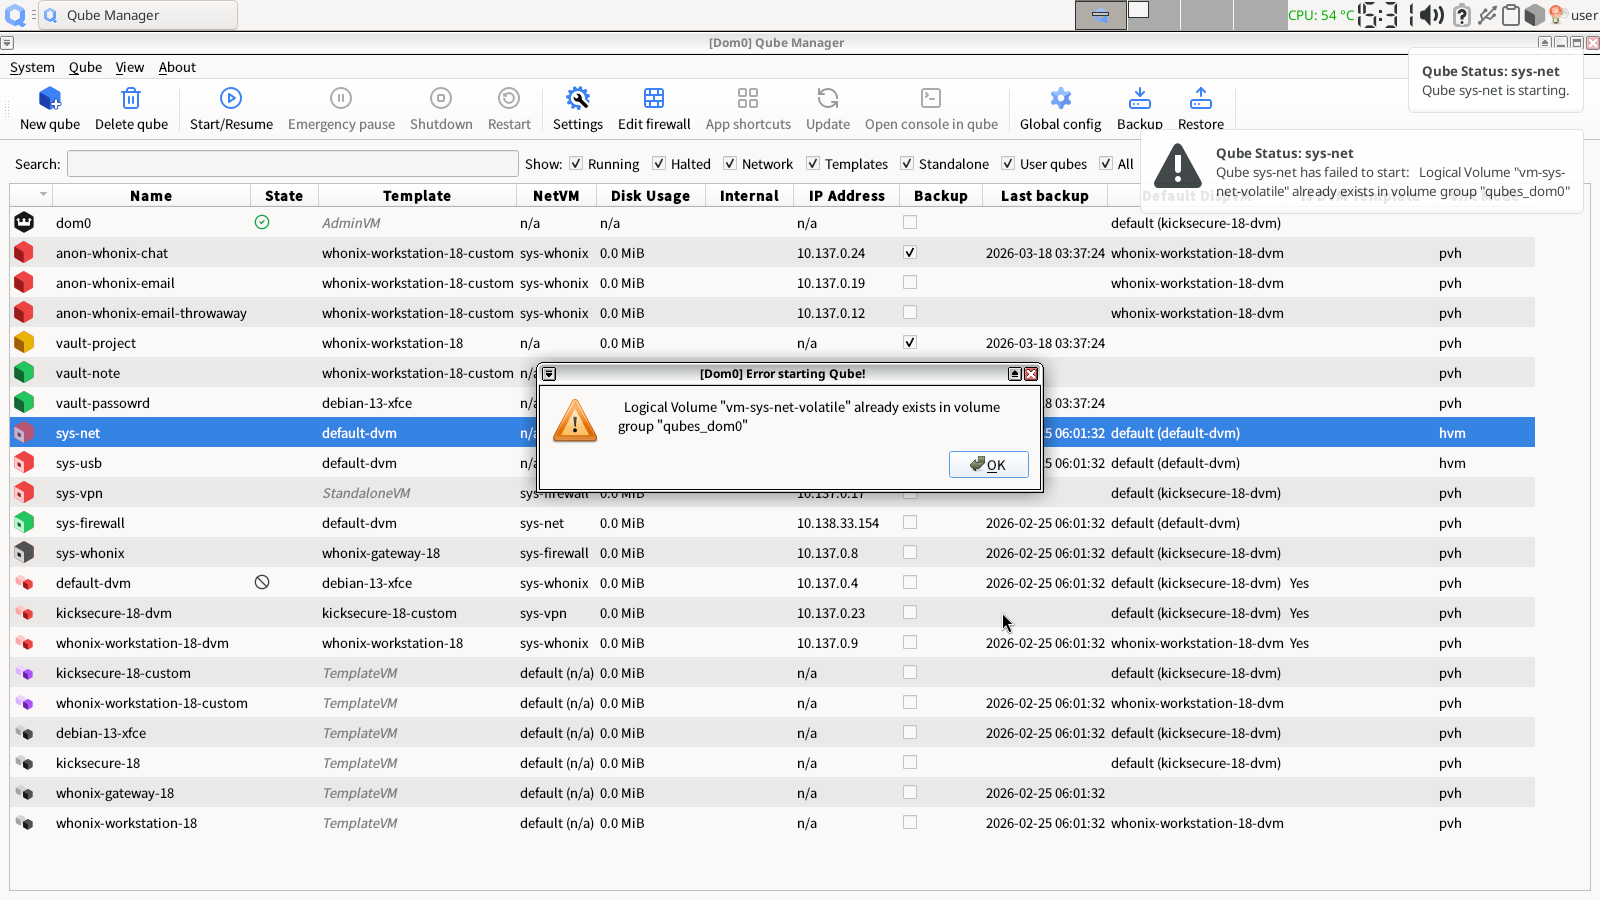Image resolution: width=1600 pixels, height=900 pixels.
Task: Open Global config gear icon
Action: 1060,99
